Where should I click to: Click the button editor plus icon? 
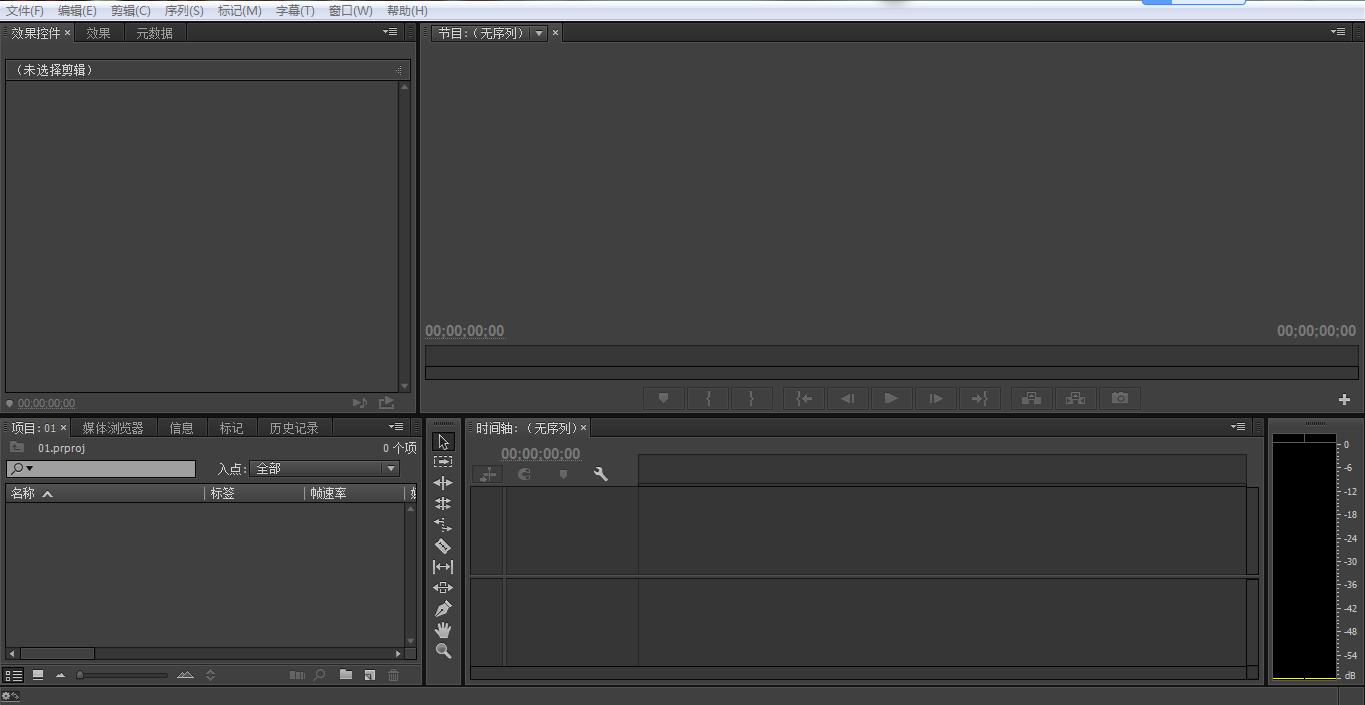pyautogui.click(x=1344, y=399)
